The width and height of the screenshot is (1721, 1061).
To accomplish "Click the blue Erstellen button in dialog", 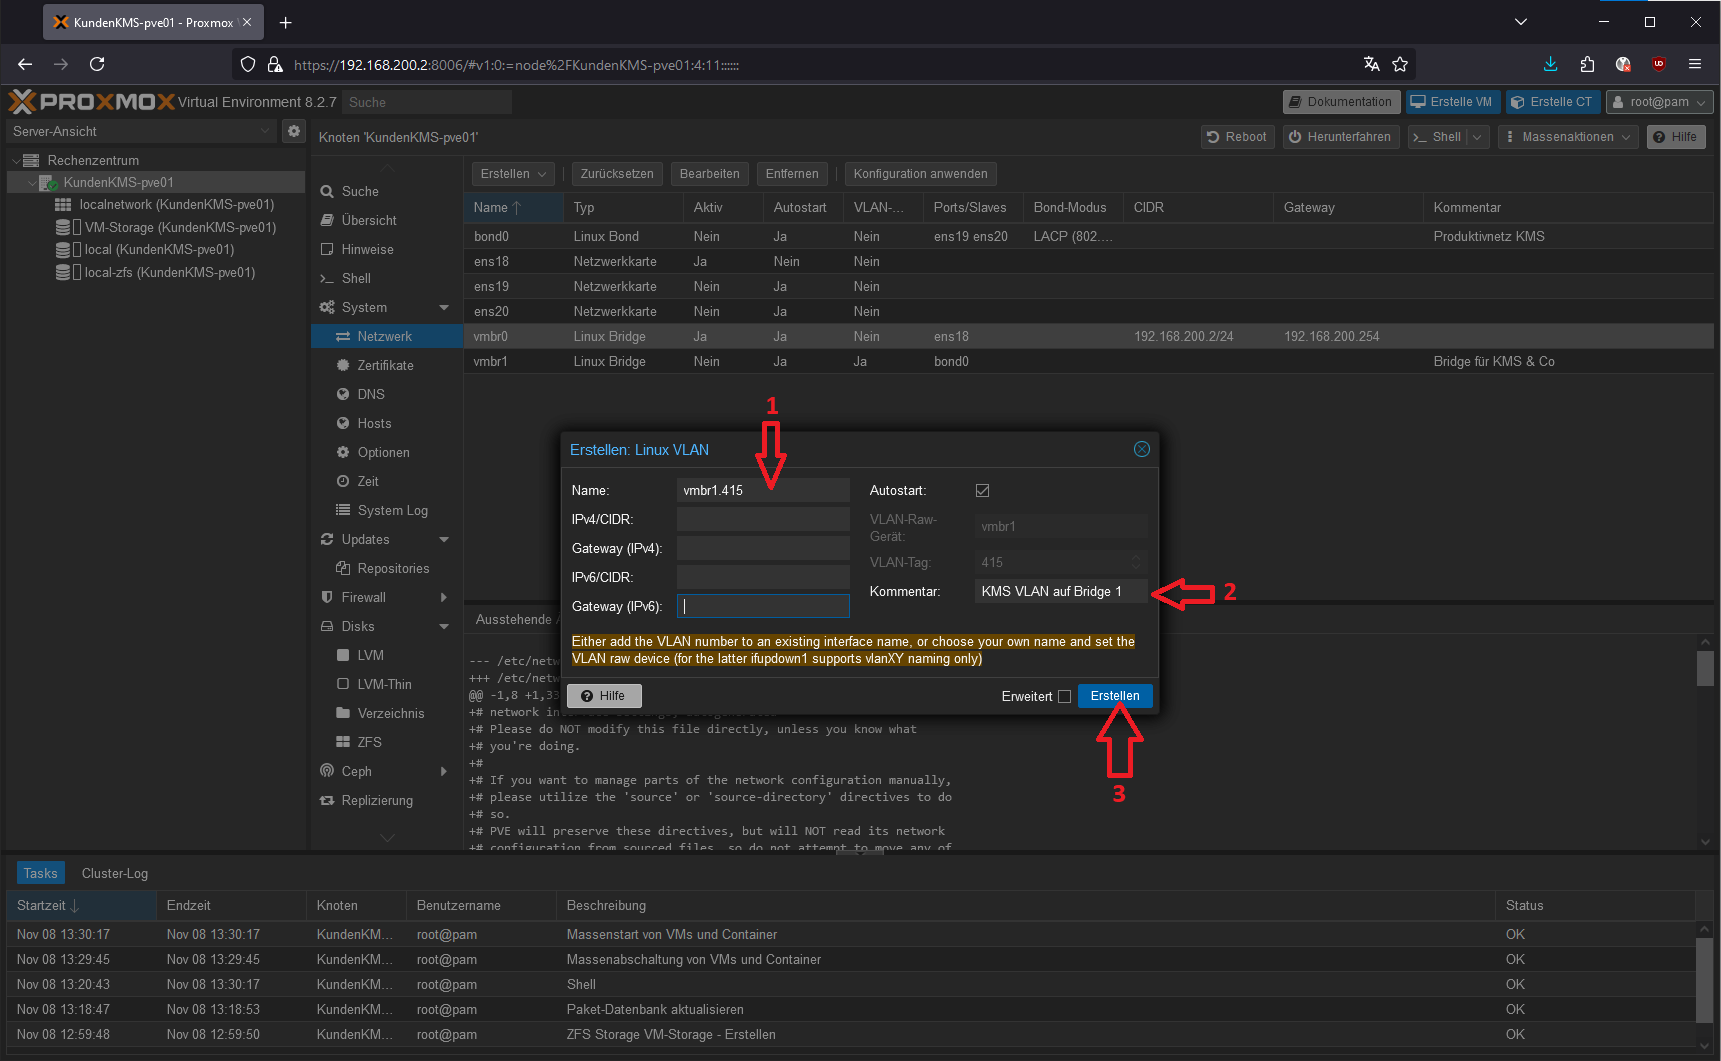I will pyautogui.click(x=1114, y=696).
